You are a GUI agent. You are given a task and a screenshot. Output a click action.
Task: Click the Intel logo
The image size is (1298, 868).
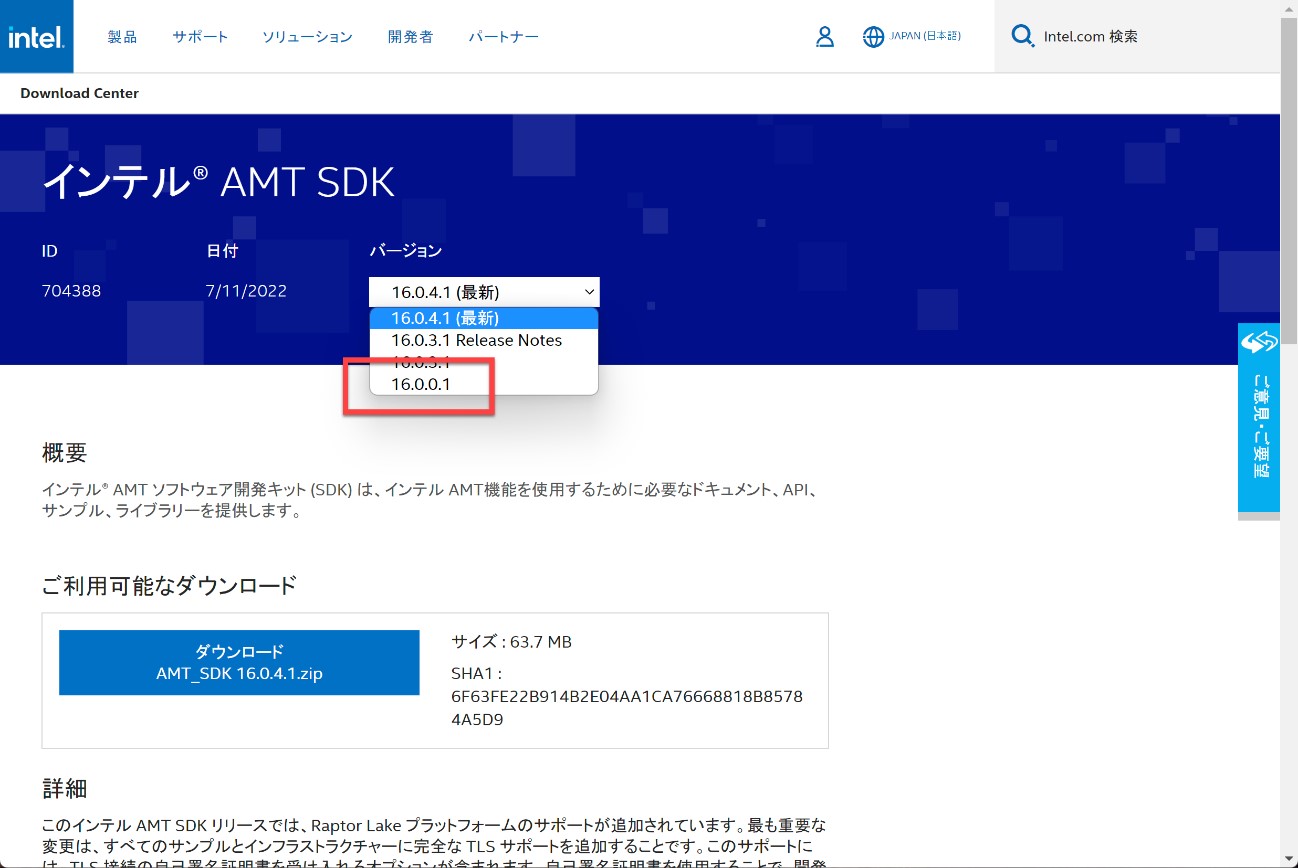point(36,36)
